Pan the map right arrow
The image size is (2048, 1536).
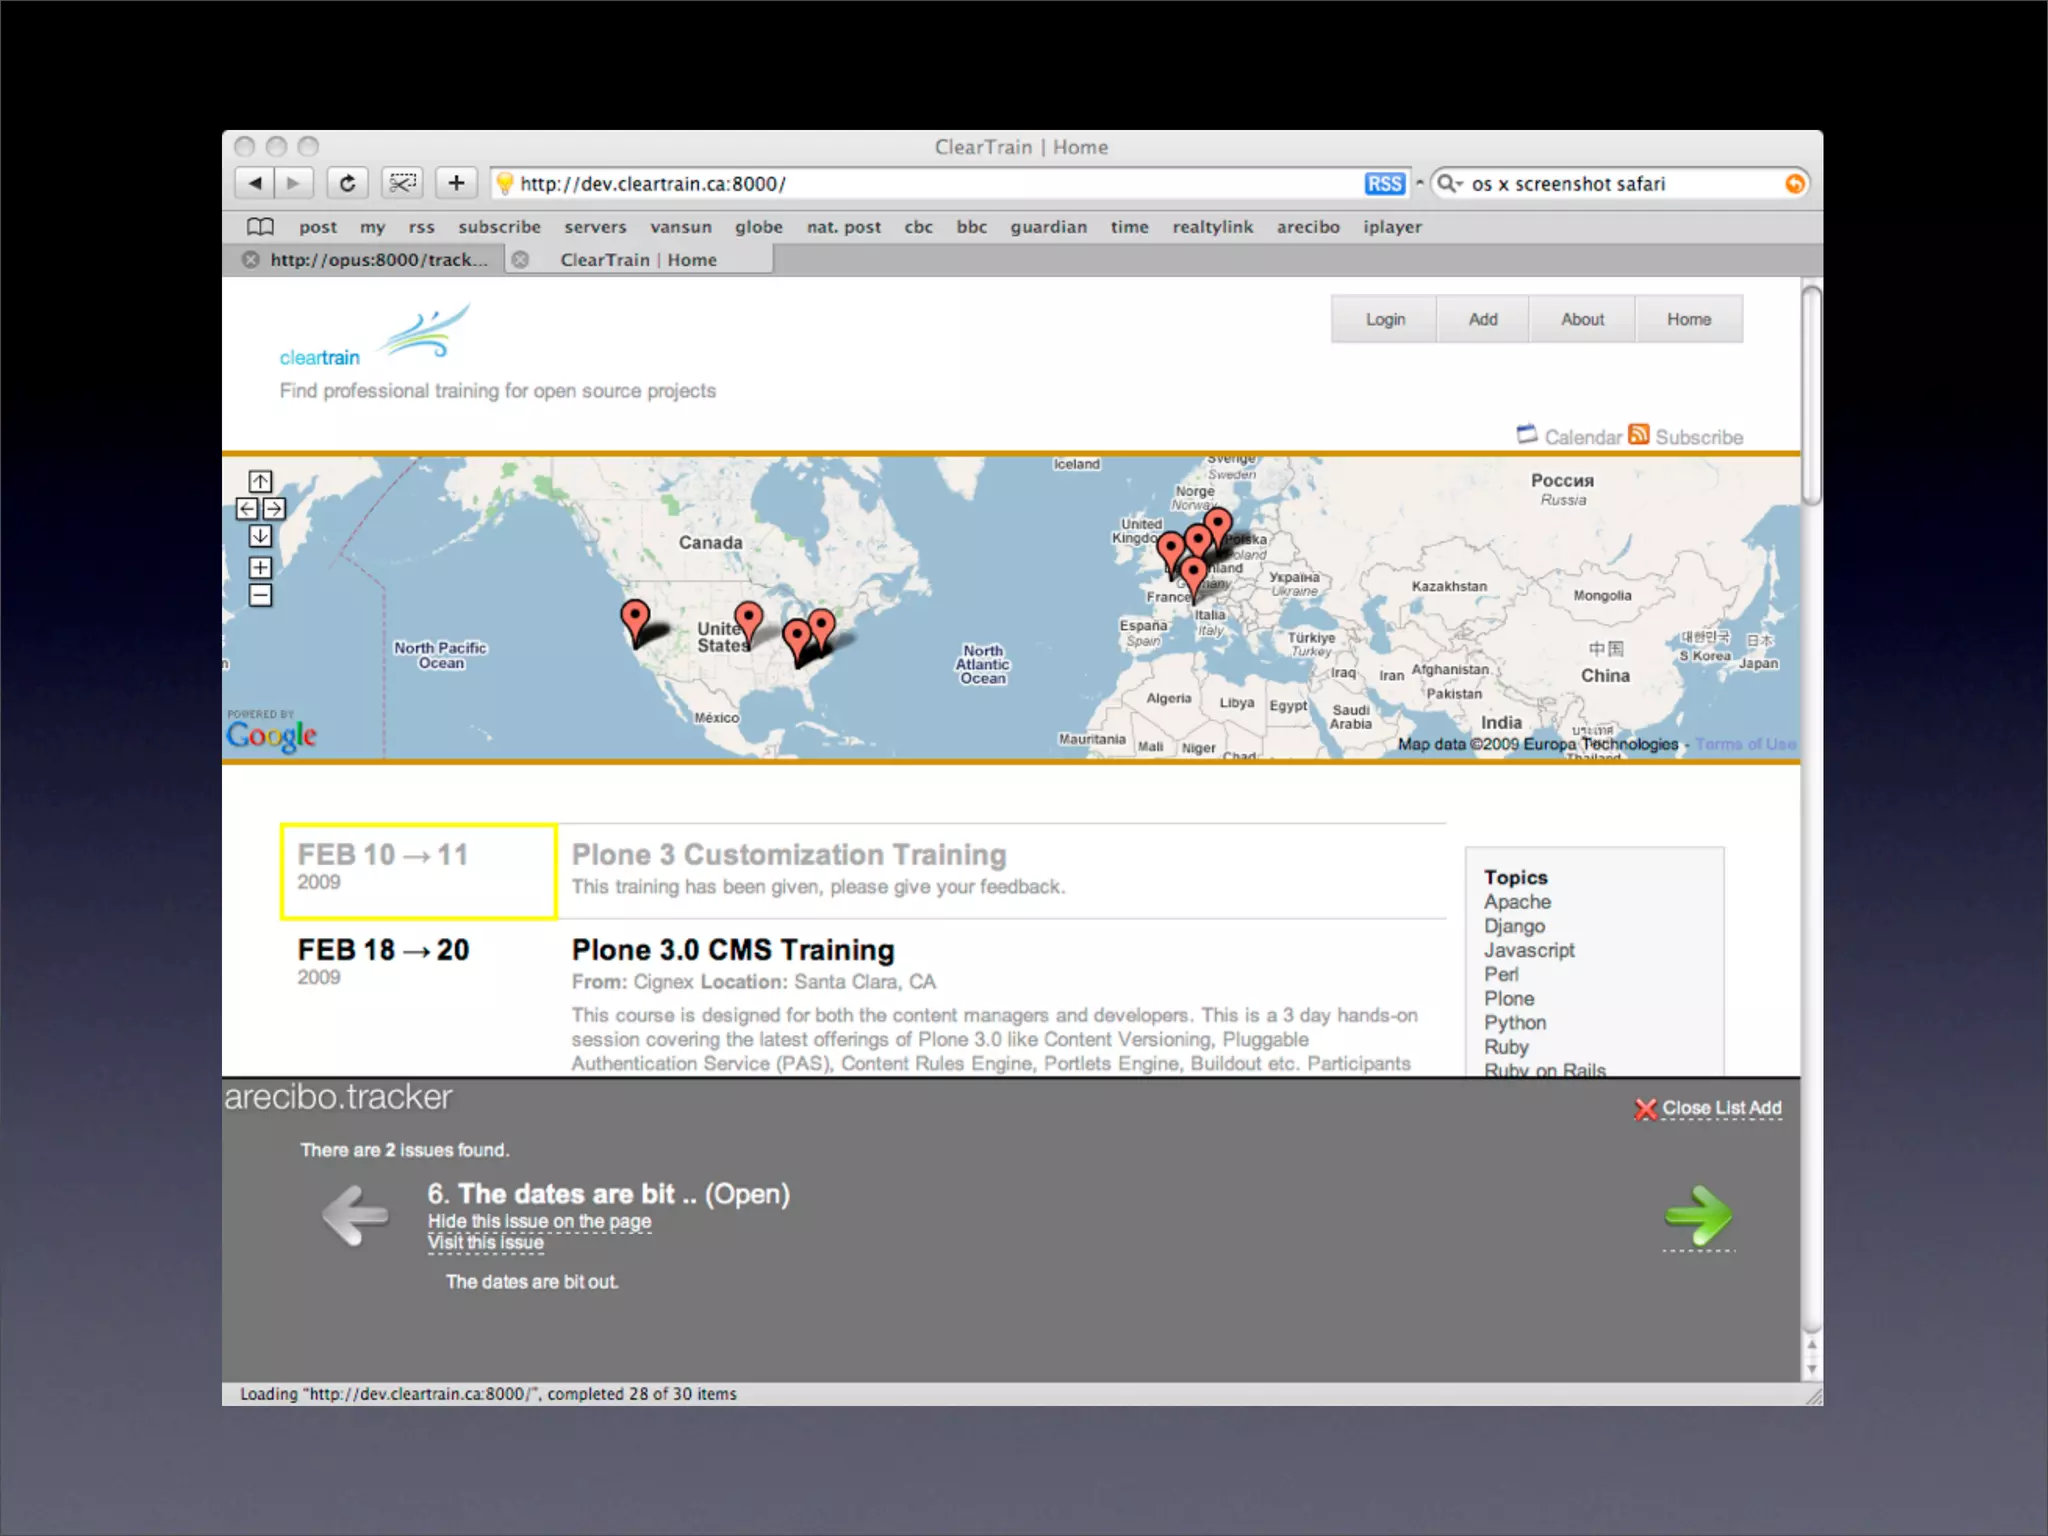click(274, 509)
